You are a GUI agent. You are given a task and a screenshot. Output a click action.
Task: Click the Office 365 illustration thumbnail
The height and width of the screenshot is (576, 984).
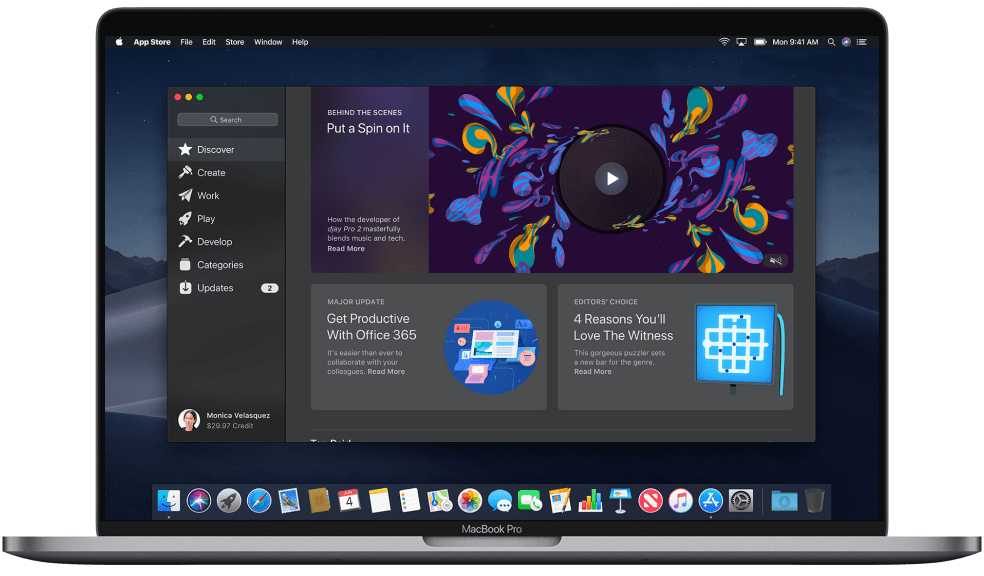click(x=491, y=348)
